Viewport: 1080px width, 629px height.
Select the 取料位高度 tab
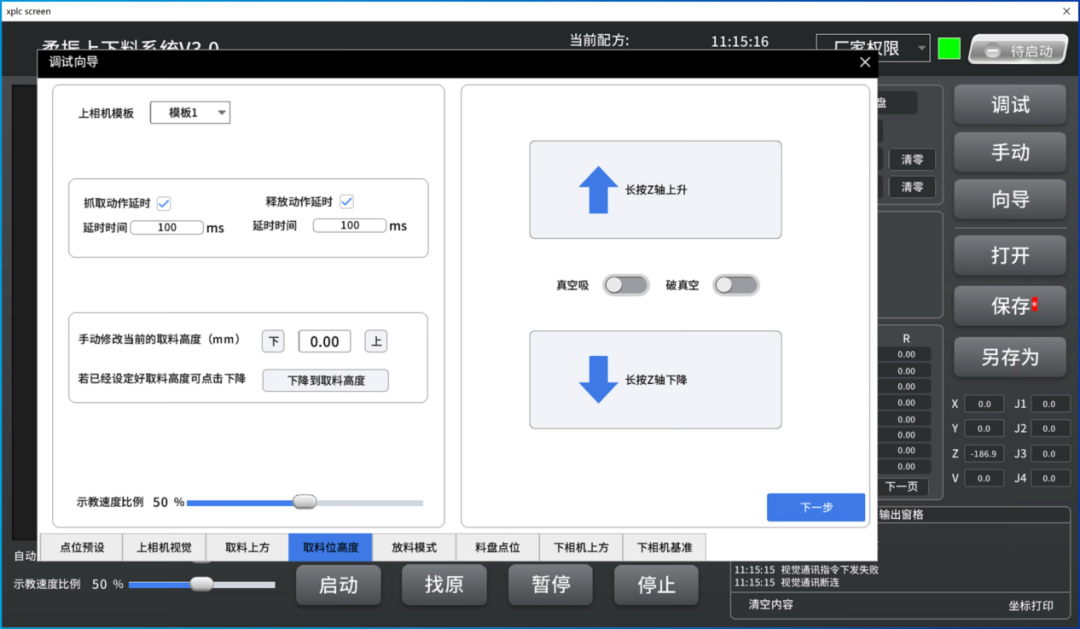point(331,548)
